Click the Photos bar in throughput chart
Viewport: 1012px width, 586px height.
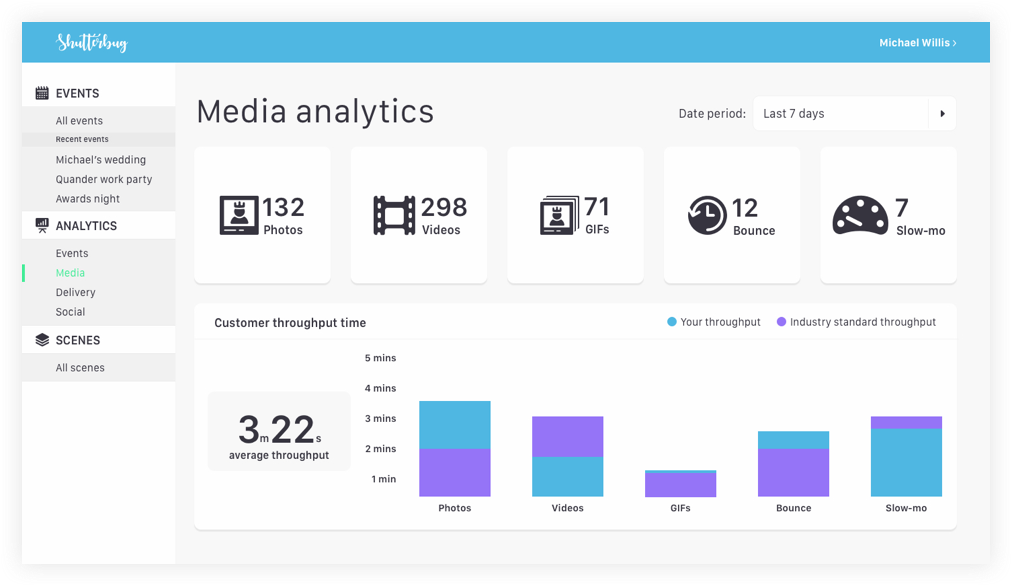(x=455, y=449)
